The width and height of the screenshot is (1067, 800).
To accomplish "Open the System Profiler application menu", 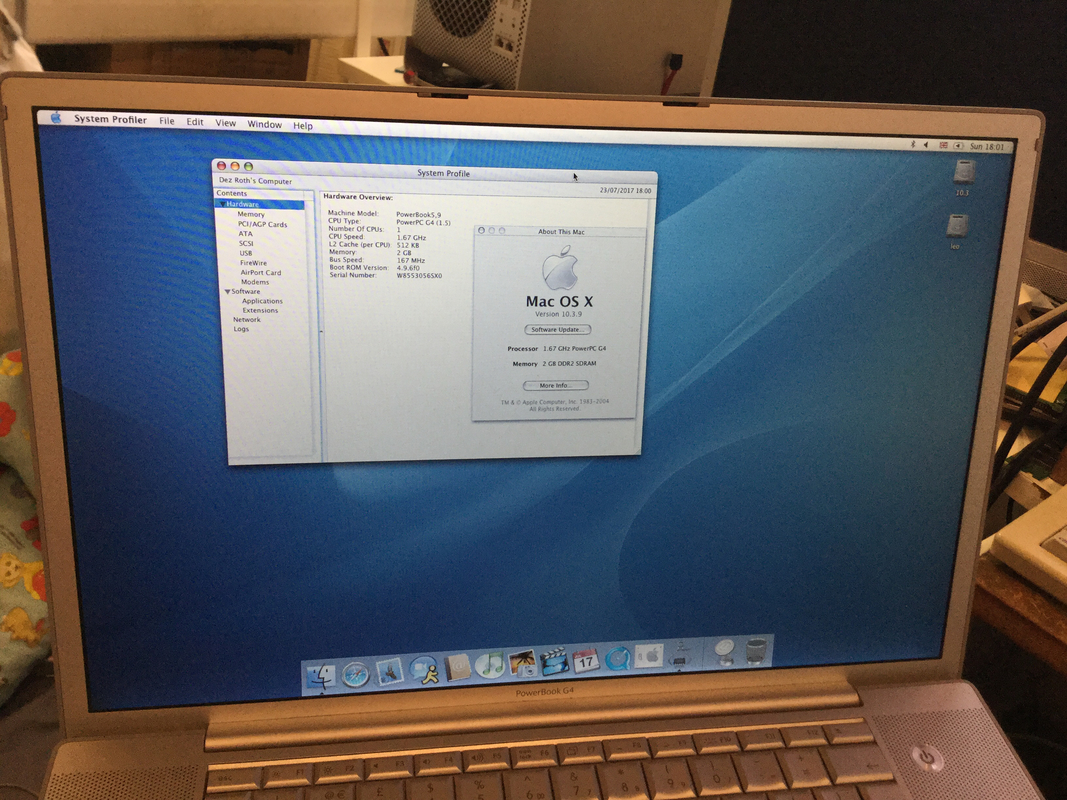I will (x=110, y=119).
